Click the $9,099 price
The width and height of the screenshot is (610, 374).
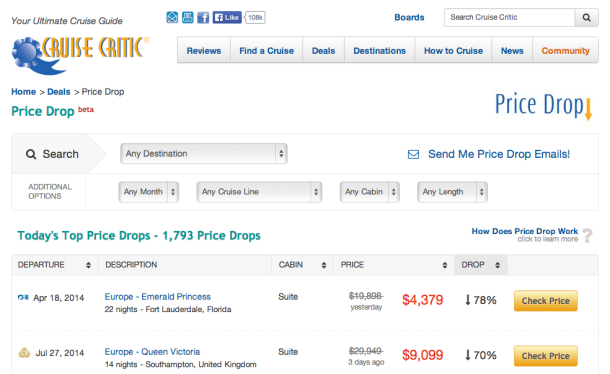click(x=422, y=355)
